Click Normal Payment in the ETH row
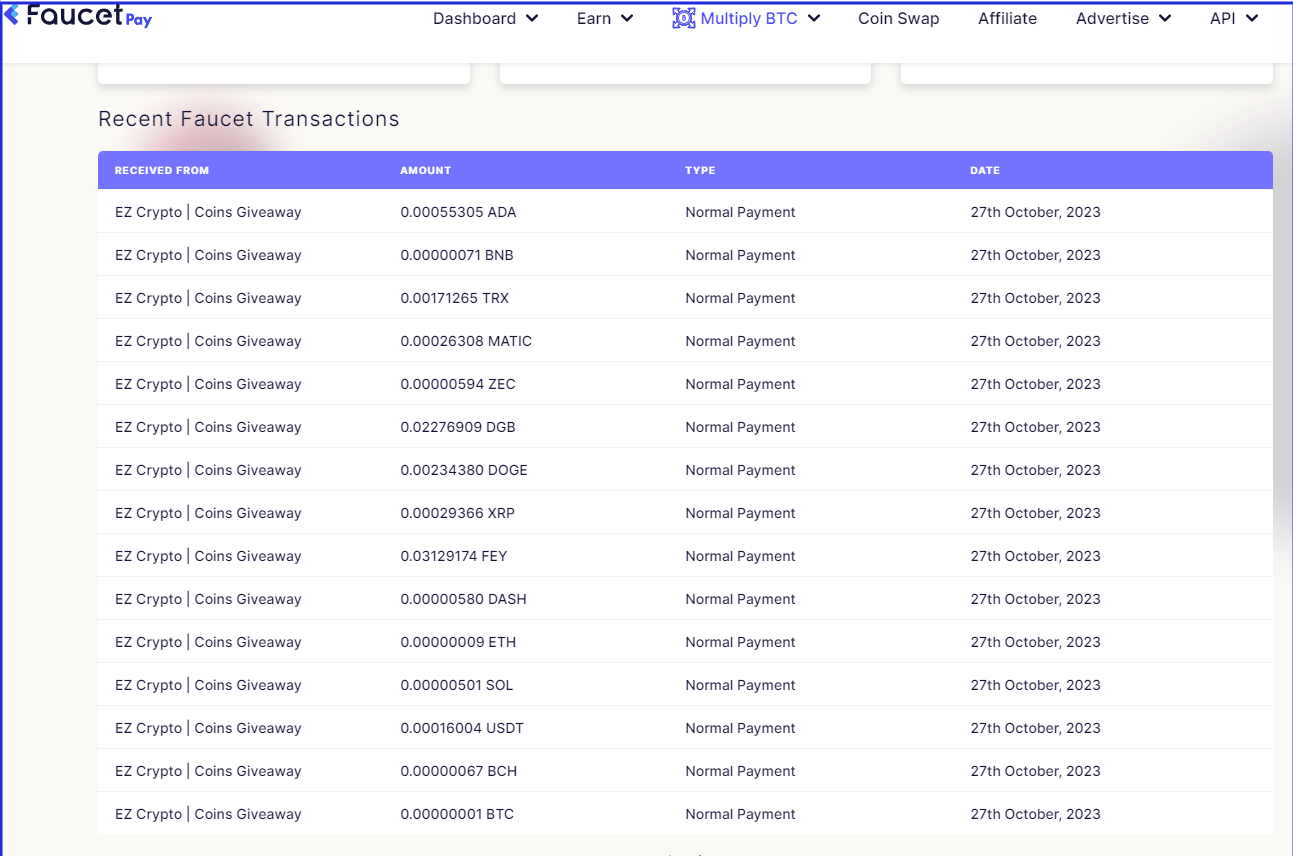This screenshot has height=856, width=1293. pos(740,642)
